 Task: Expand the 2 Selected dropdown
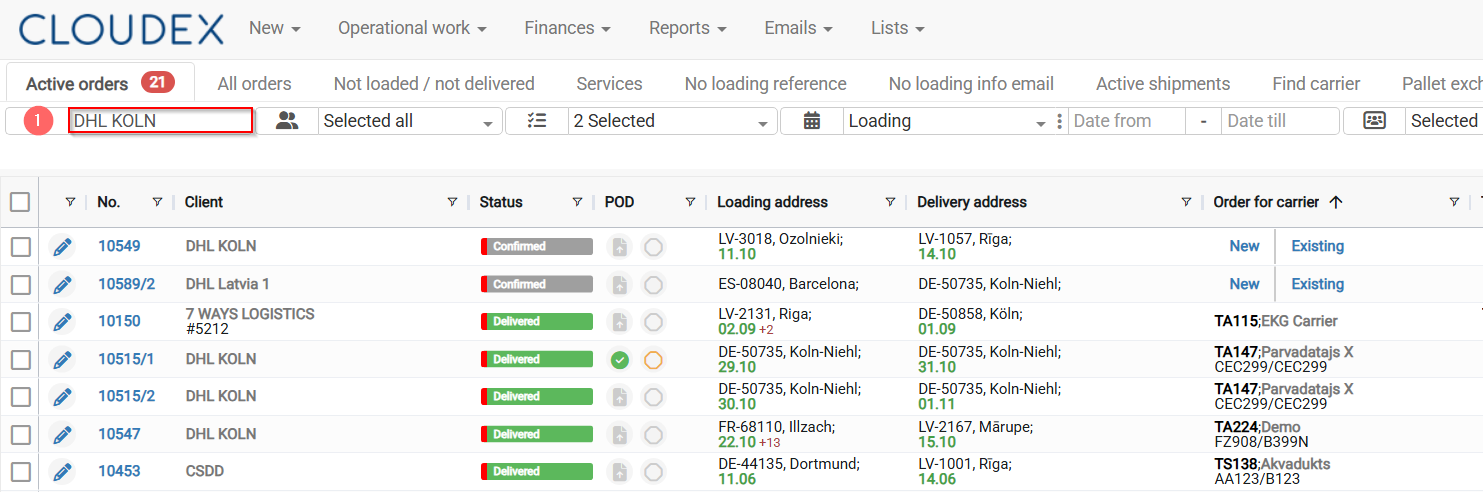tap(673, 121)
